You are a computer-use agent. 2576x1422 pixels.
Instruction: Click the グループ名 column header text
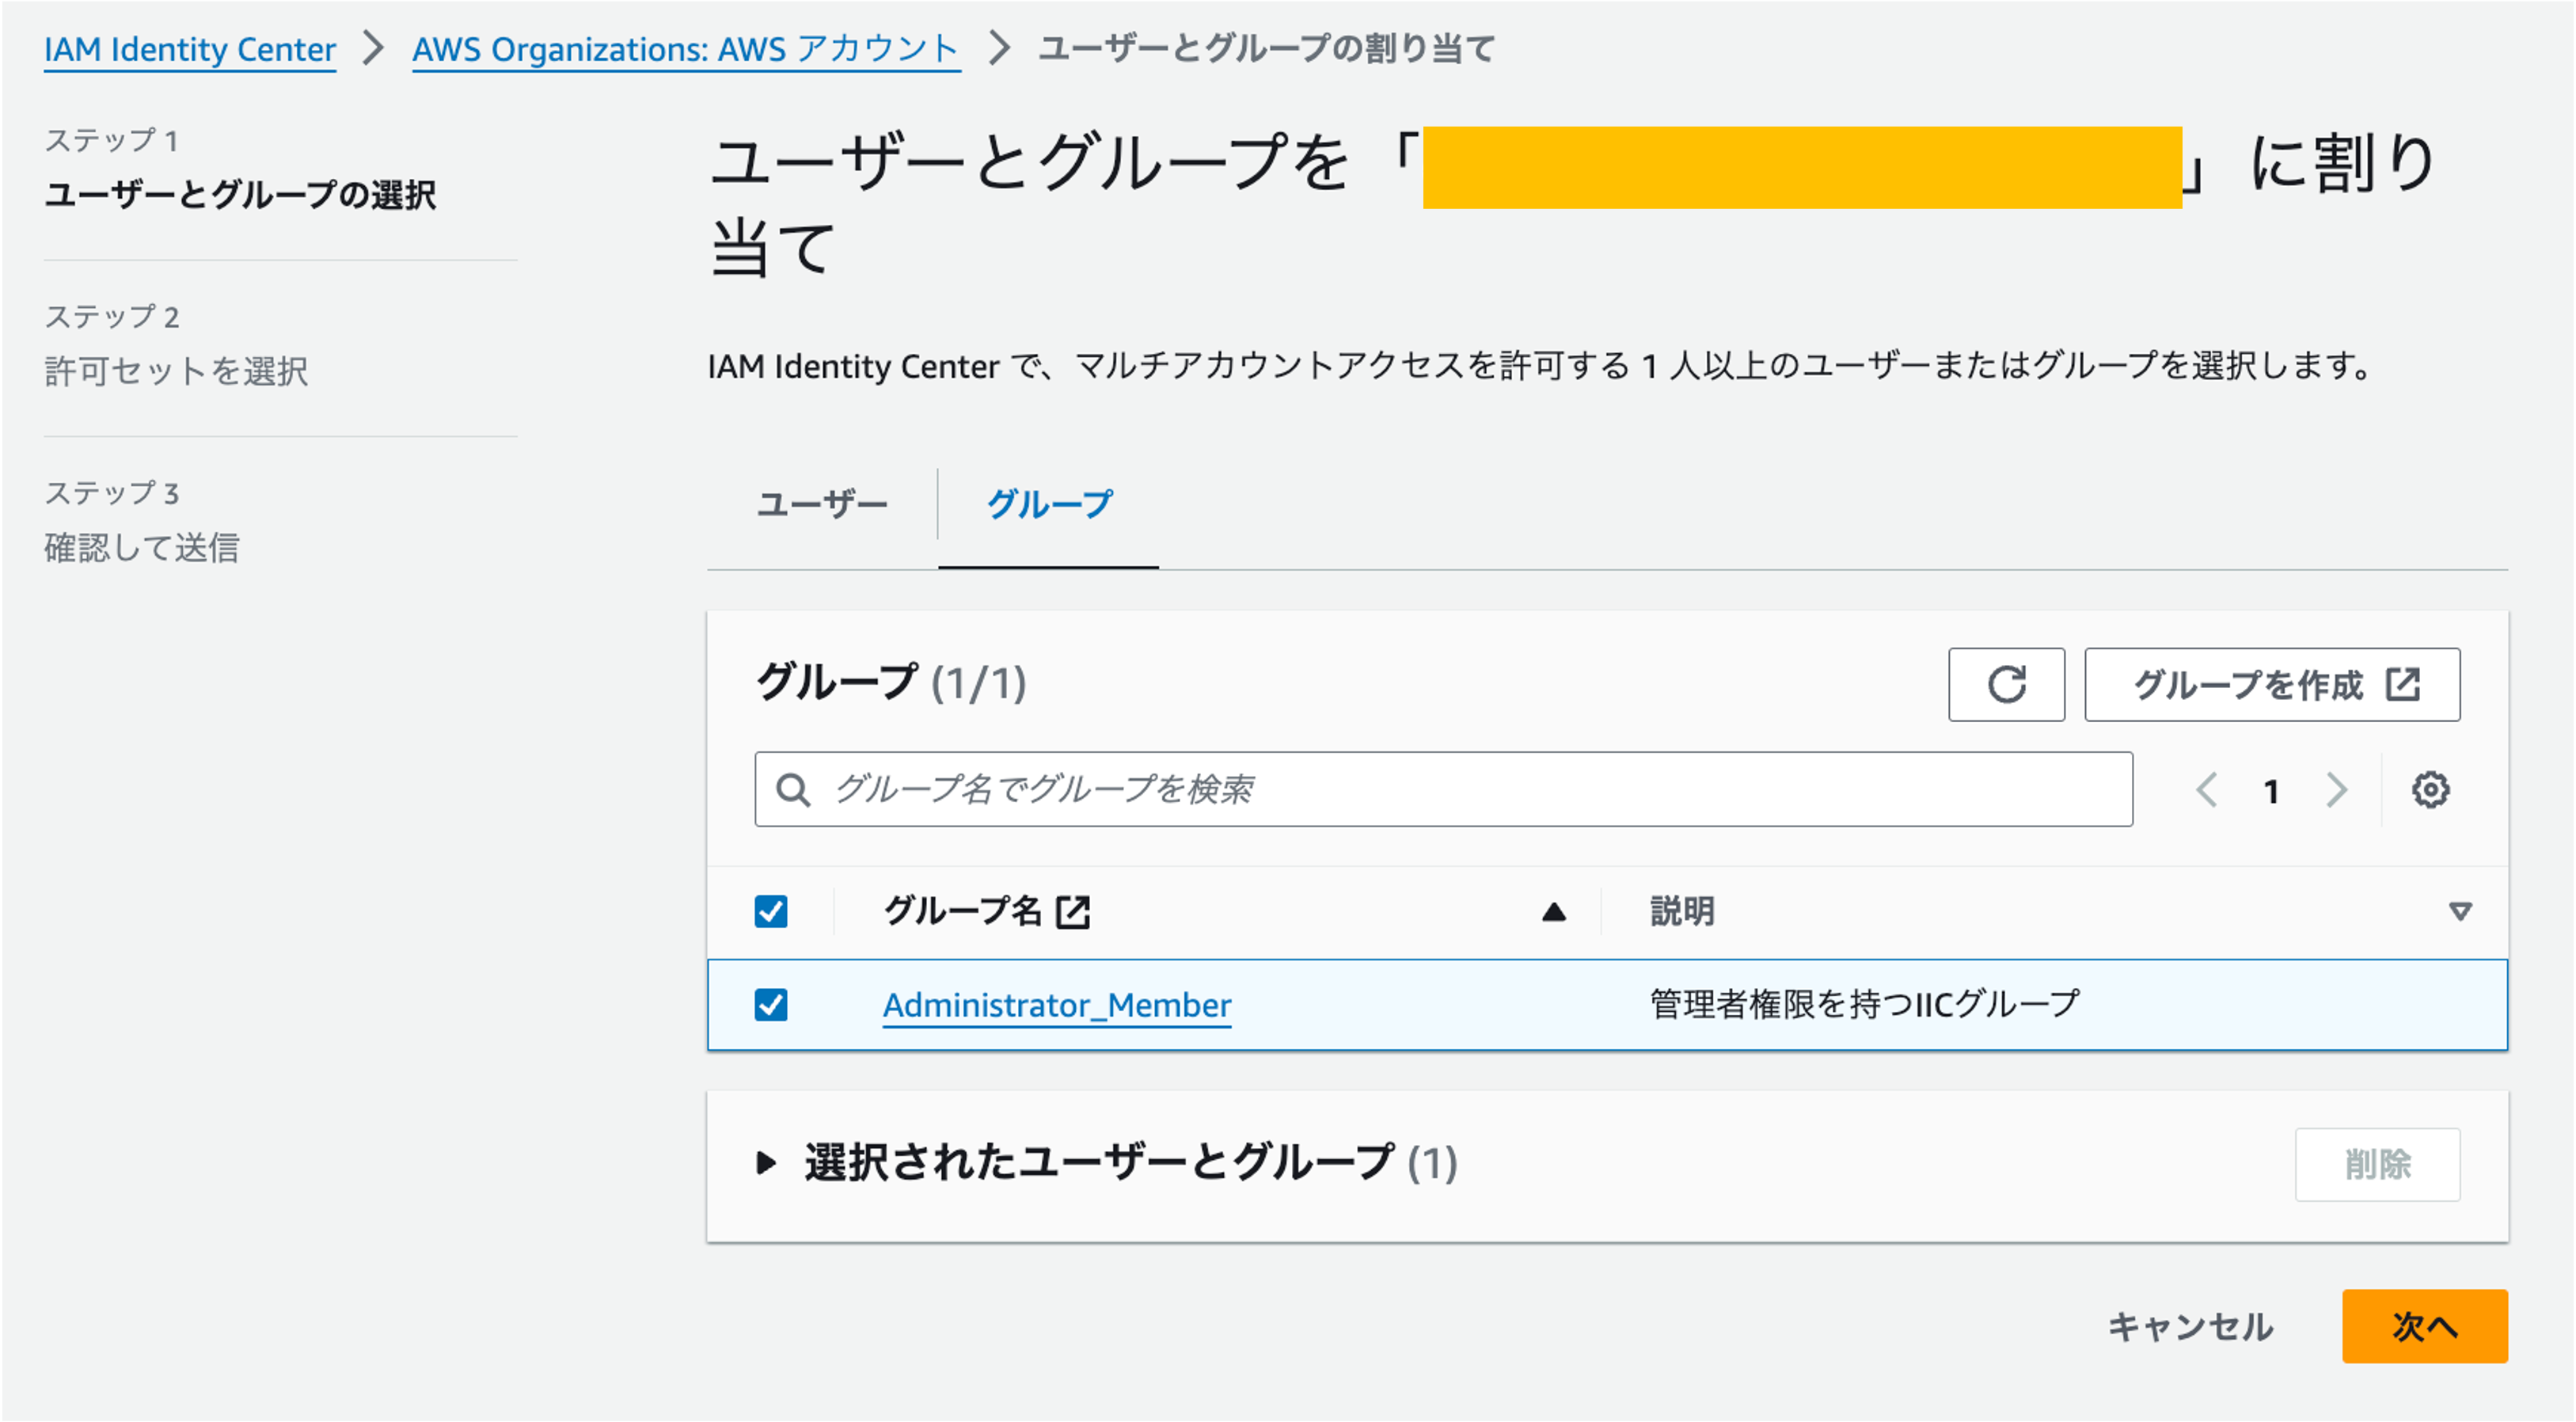click(962, 912)
